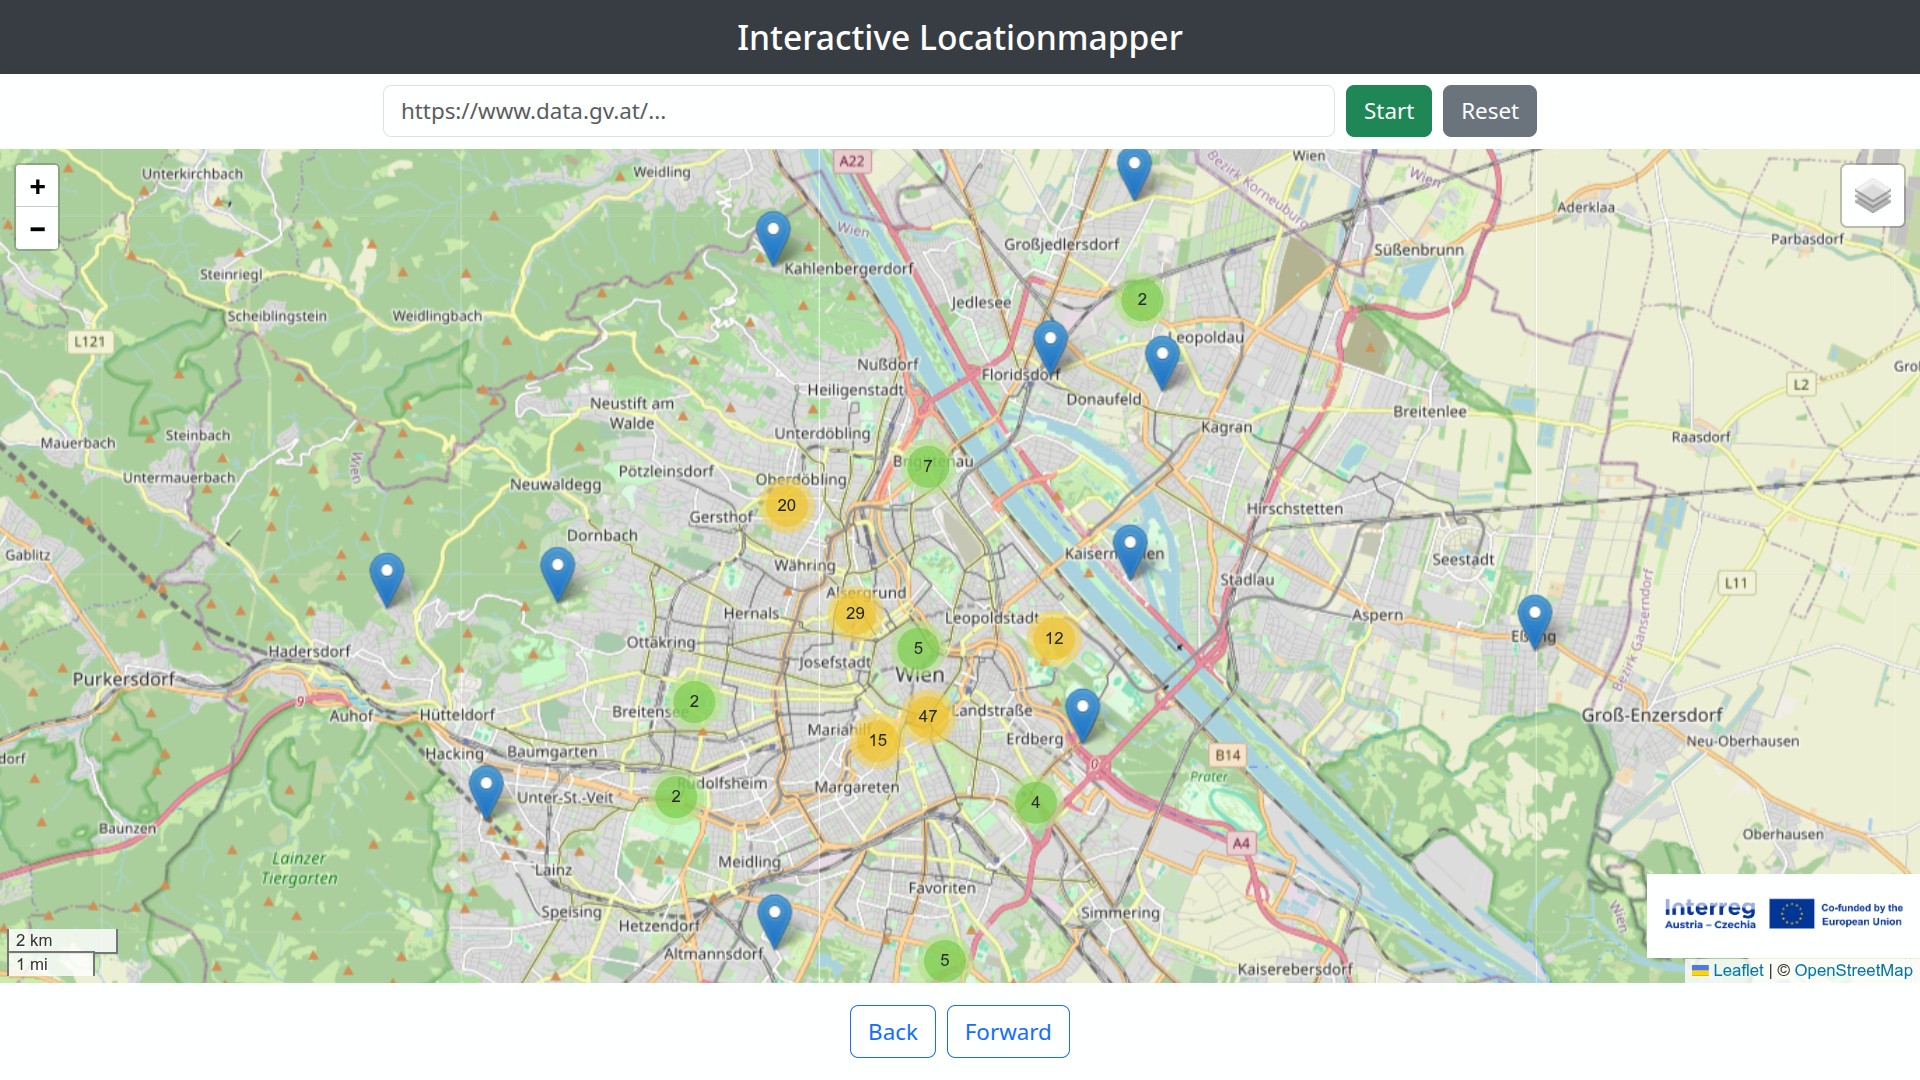Screen dimensions: 1920x1080
Task: Open the map layers control
Action: coord(1872,196)
